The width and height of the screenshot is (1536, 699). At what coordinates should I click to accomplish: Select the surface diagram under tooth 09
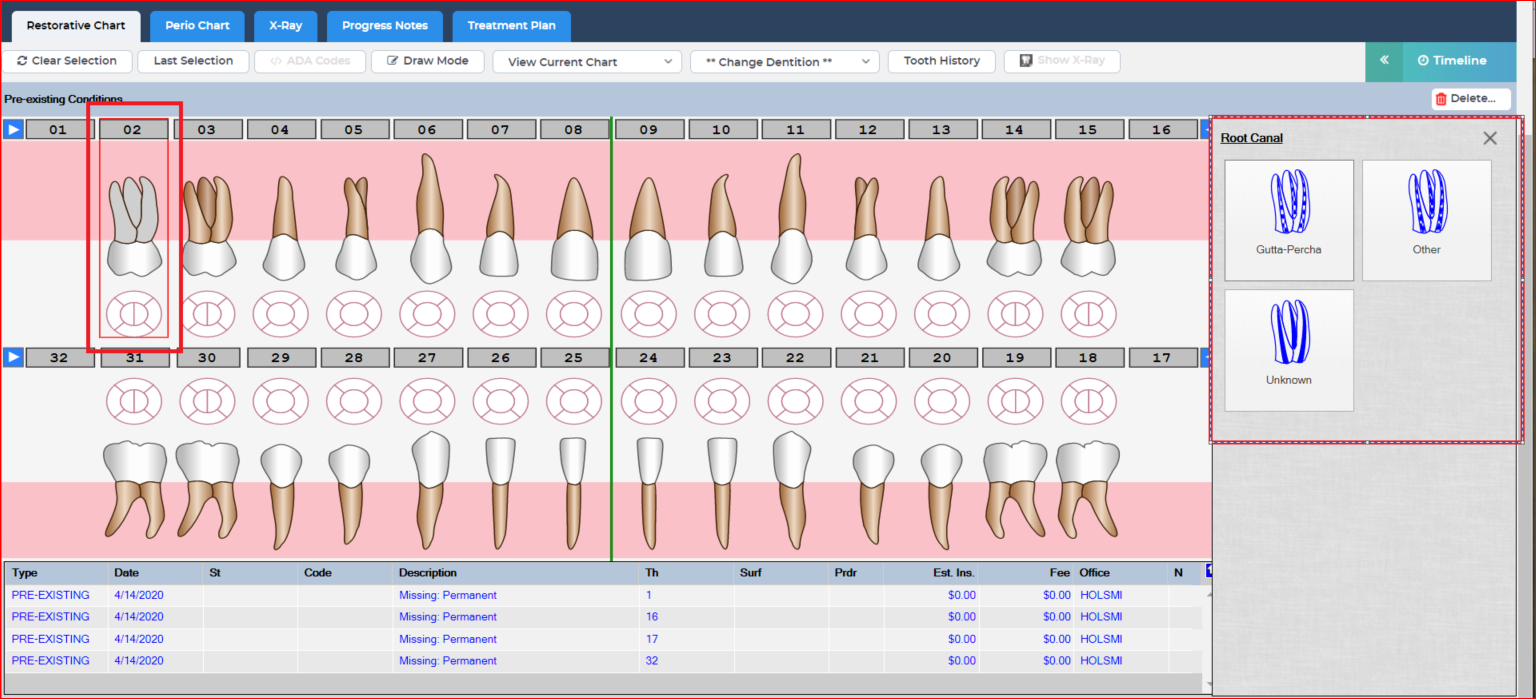(x=647, y=314)
